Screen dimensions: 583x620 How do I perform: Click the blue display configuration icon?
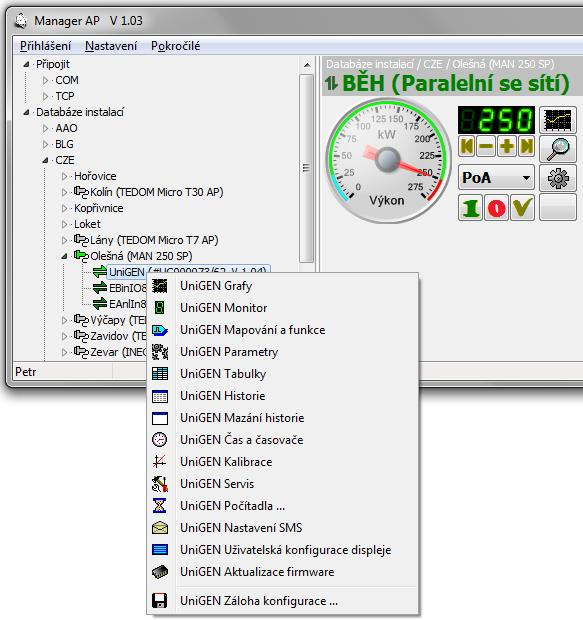(160, 550)
